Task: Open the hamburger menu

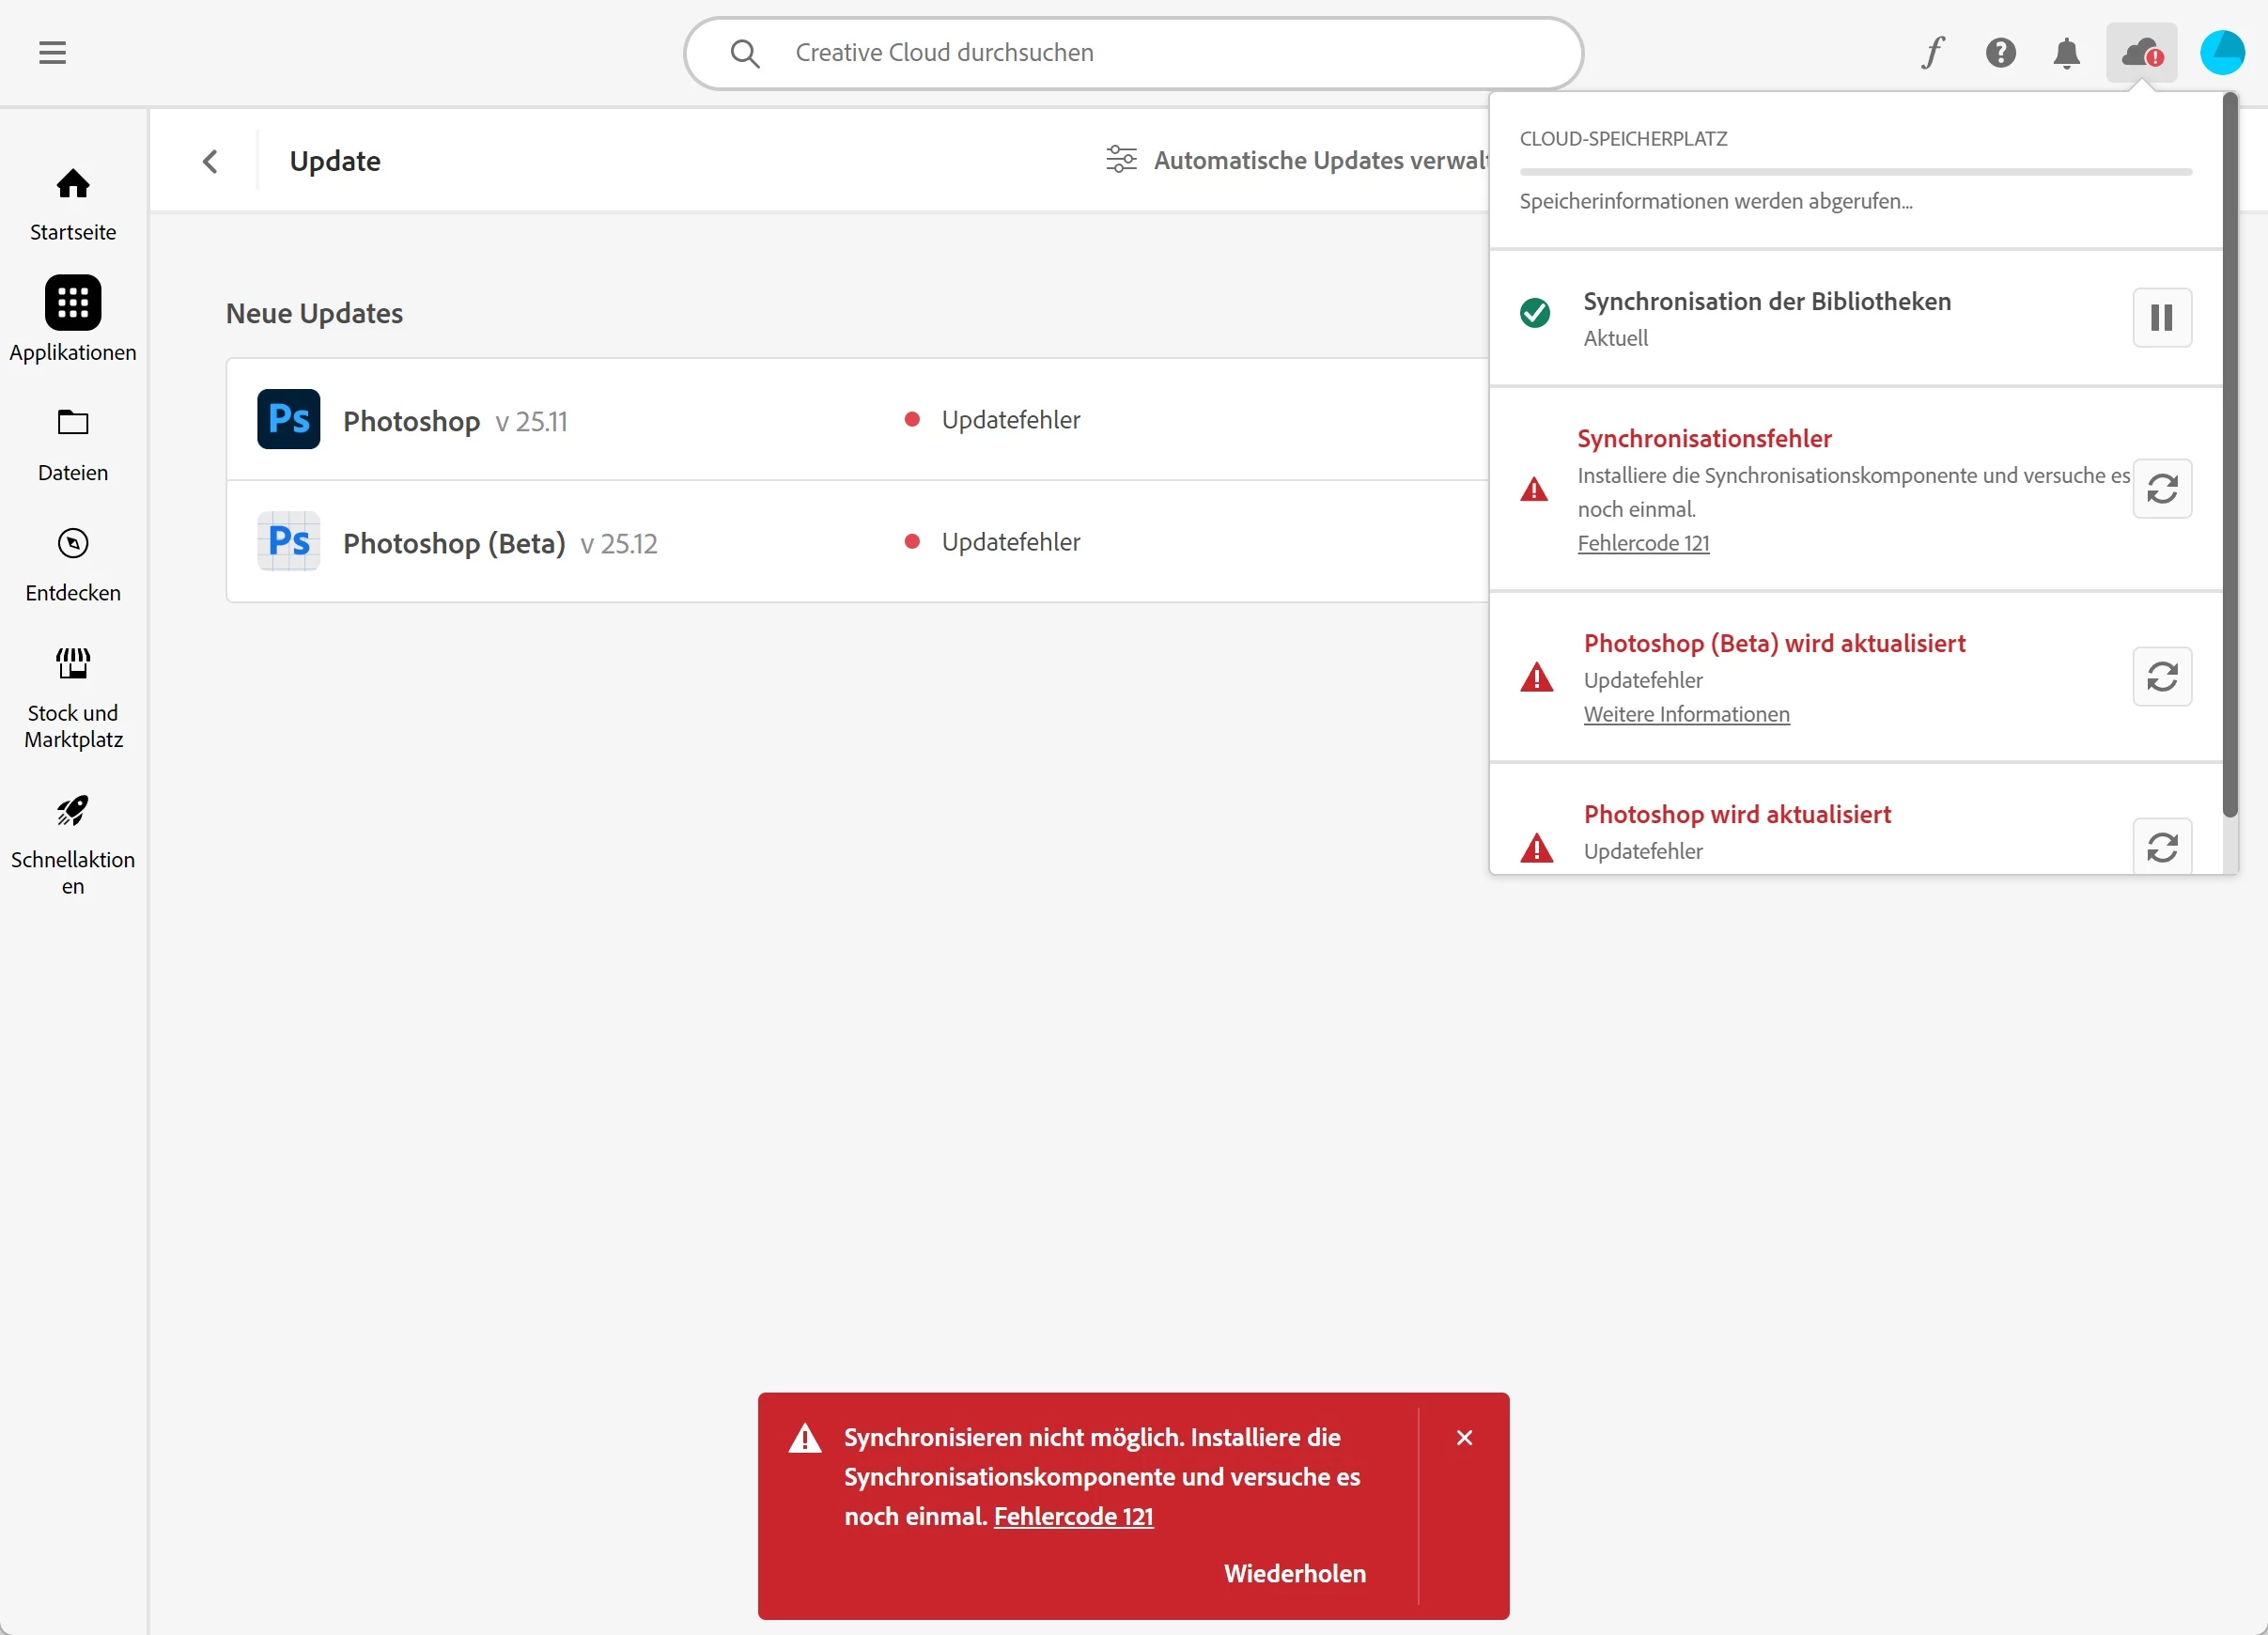Action: pyautogui.click(x=52, y=52)
